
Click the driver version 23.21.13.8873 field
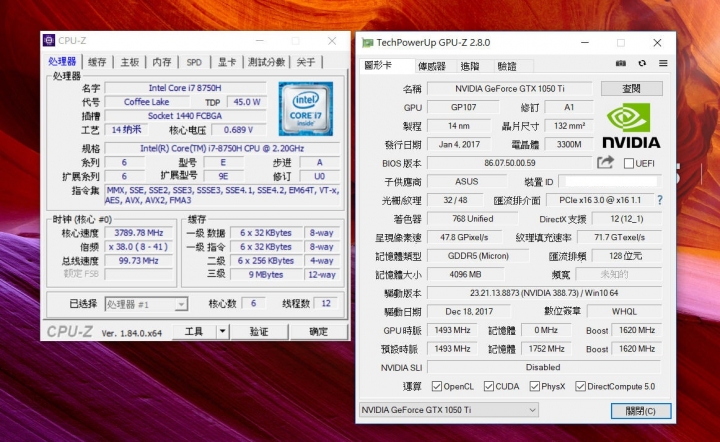click(544, 293)
